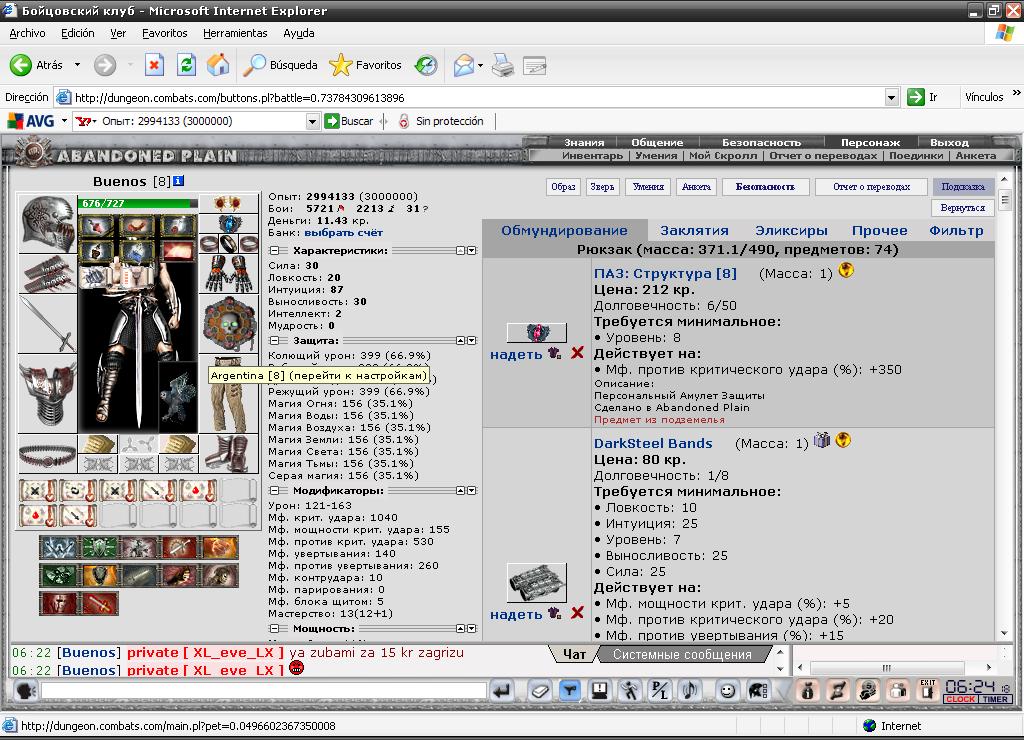Open the boots equipment slot
This screenshot has height=740, width=1024.
point(229,453)
